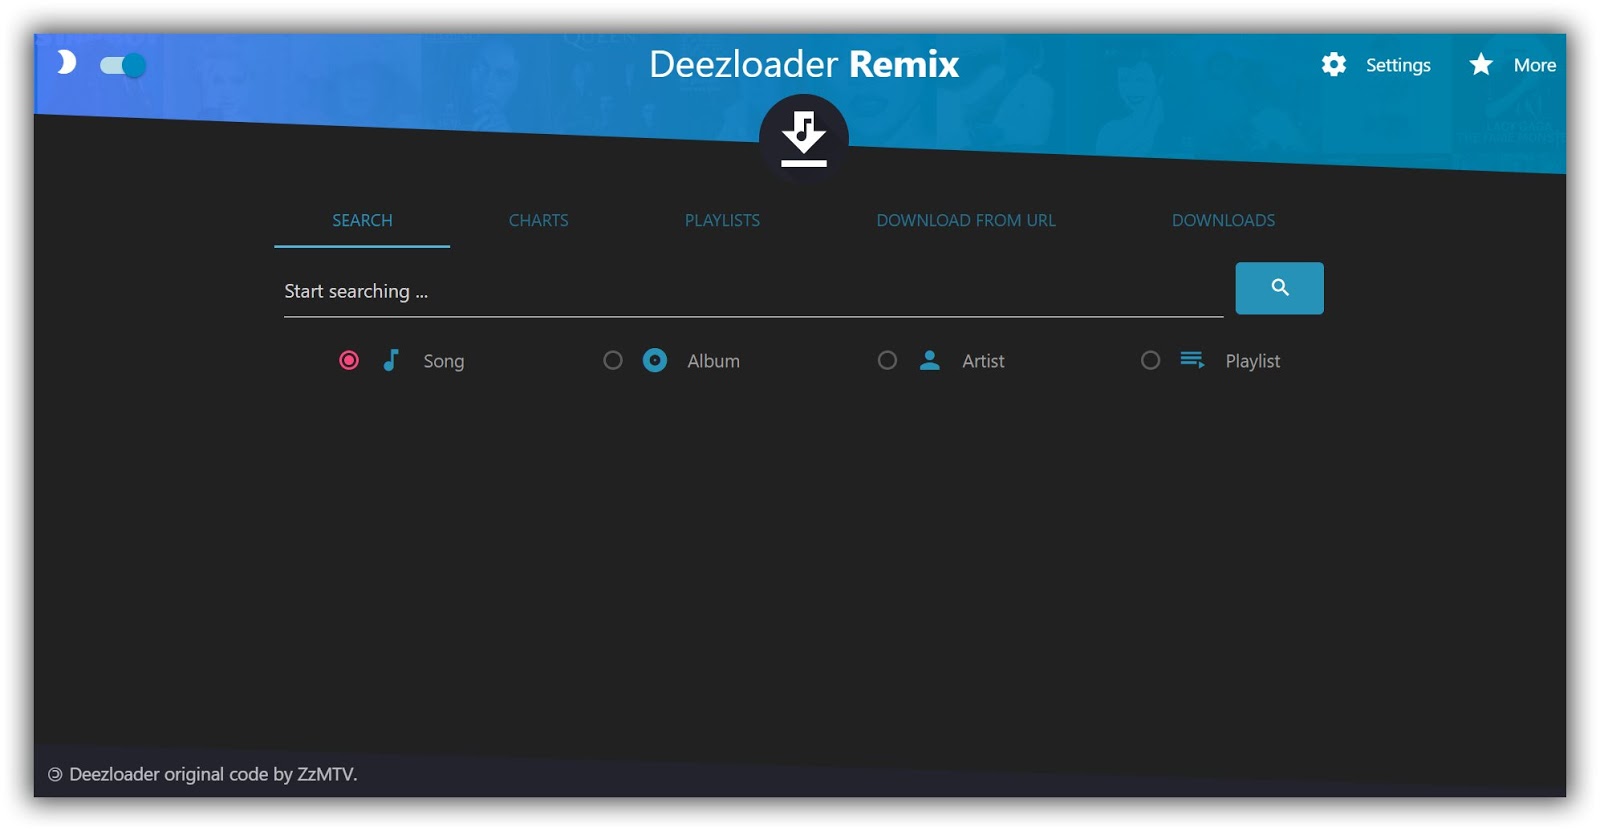This screenshot has height=831, width=1600.
Task: Click the Start searching input field
Action: click(x=753, y=291)
